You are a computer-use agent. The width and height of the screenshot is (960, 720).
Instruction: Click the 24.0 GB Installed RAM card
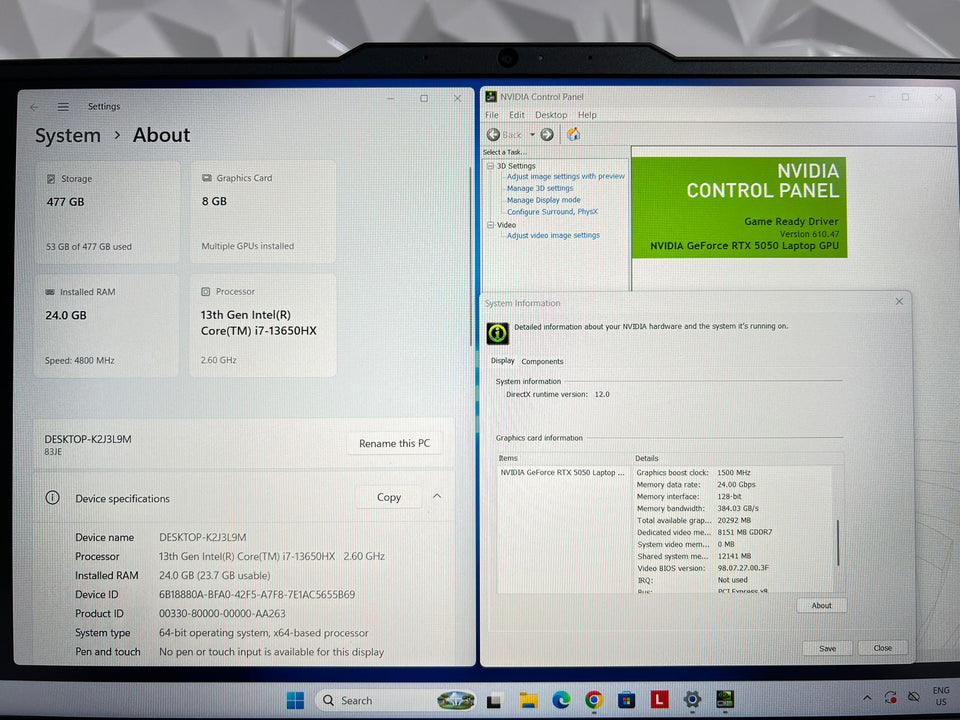coord(106,325)
